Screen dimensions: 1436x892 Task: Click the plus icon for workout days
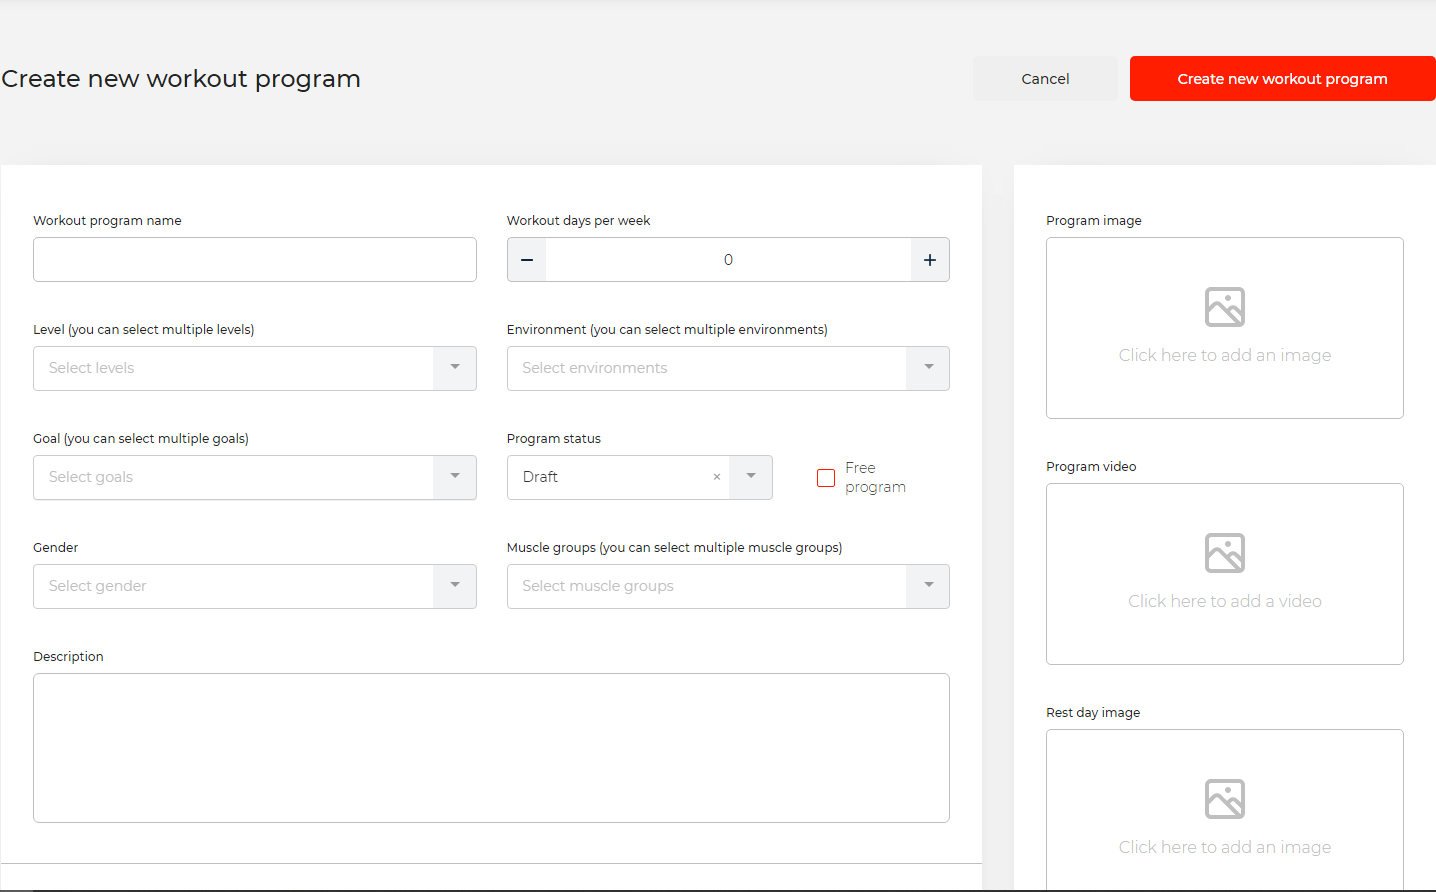(930, 260)
